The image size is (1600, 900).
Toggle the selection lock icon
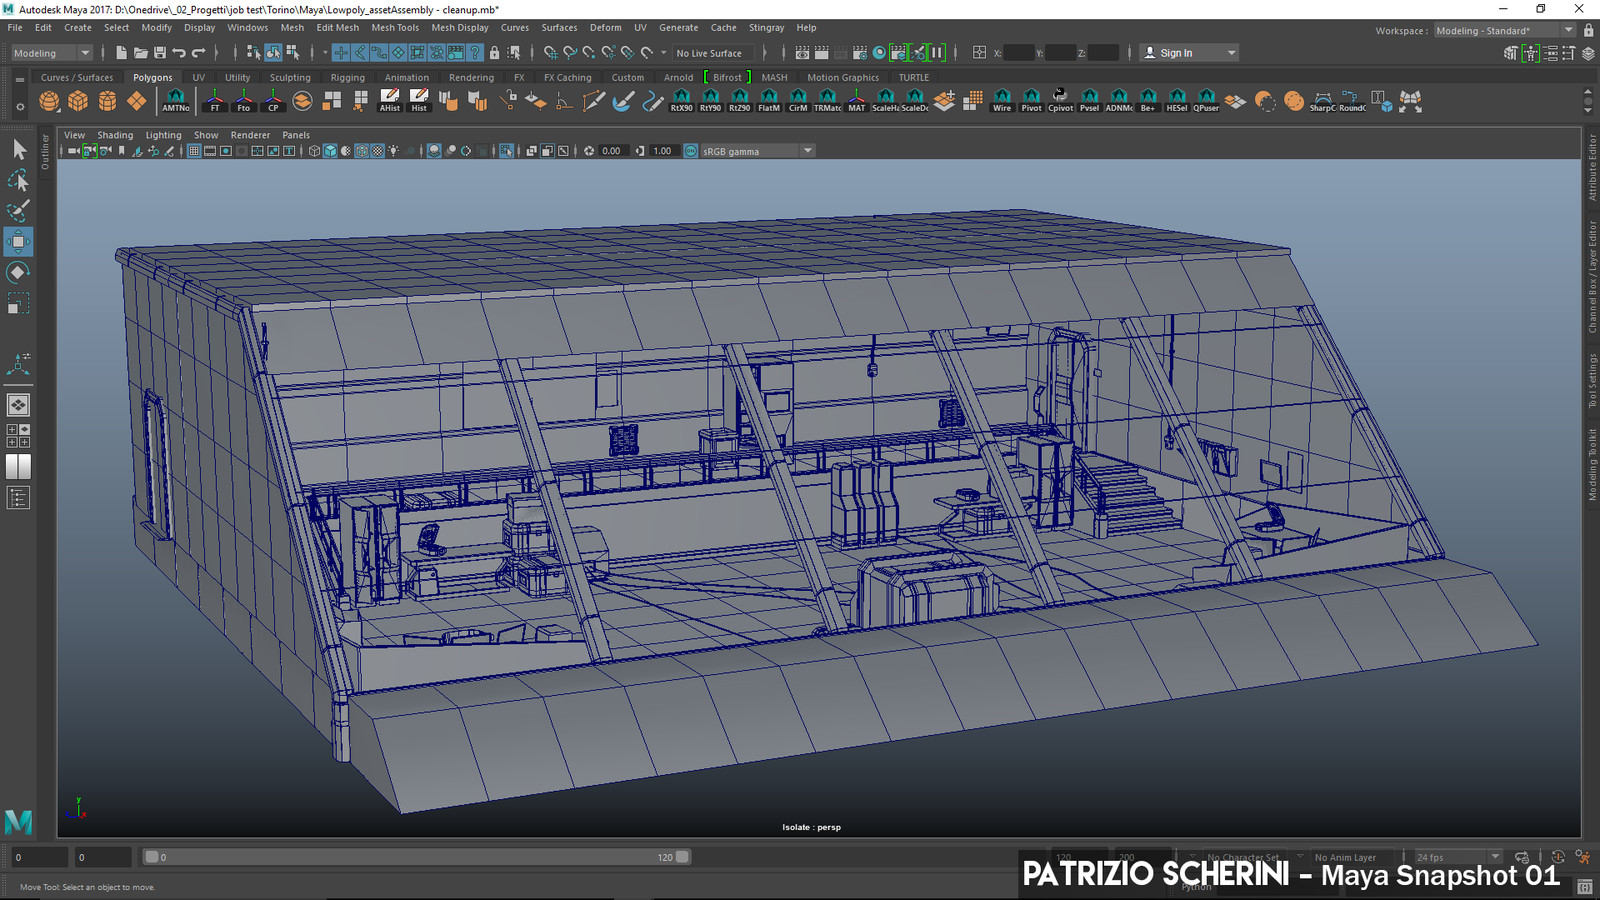click(494, 53)
